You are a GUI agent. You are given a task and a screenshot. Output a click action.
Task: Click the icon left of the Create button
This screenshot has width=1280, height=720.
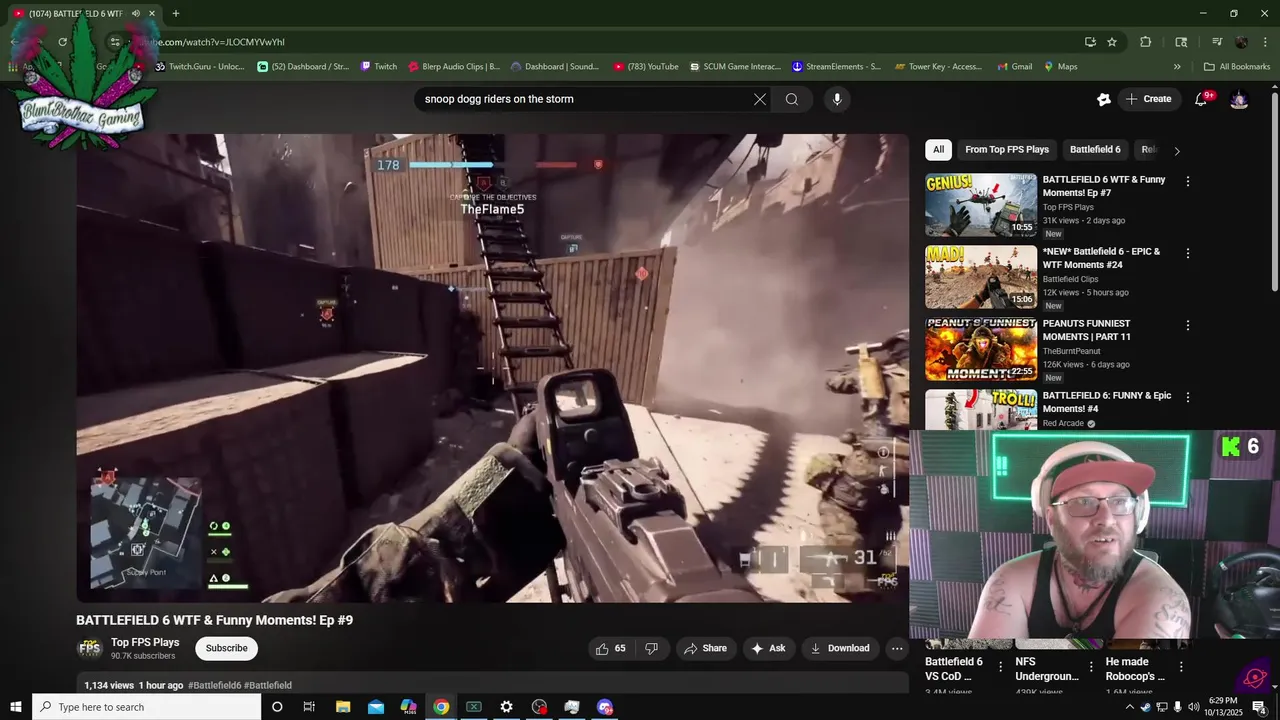[1104, 99]
